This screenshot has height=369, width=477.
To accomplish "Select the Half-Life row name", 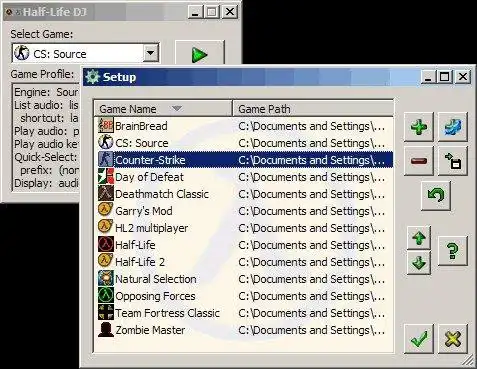I will [135, 245].
